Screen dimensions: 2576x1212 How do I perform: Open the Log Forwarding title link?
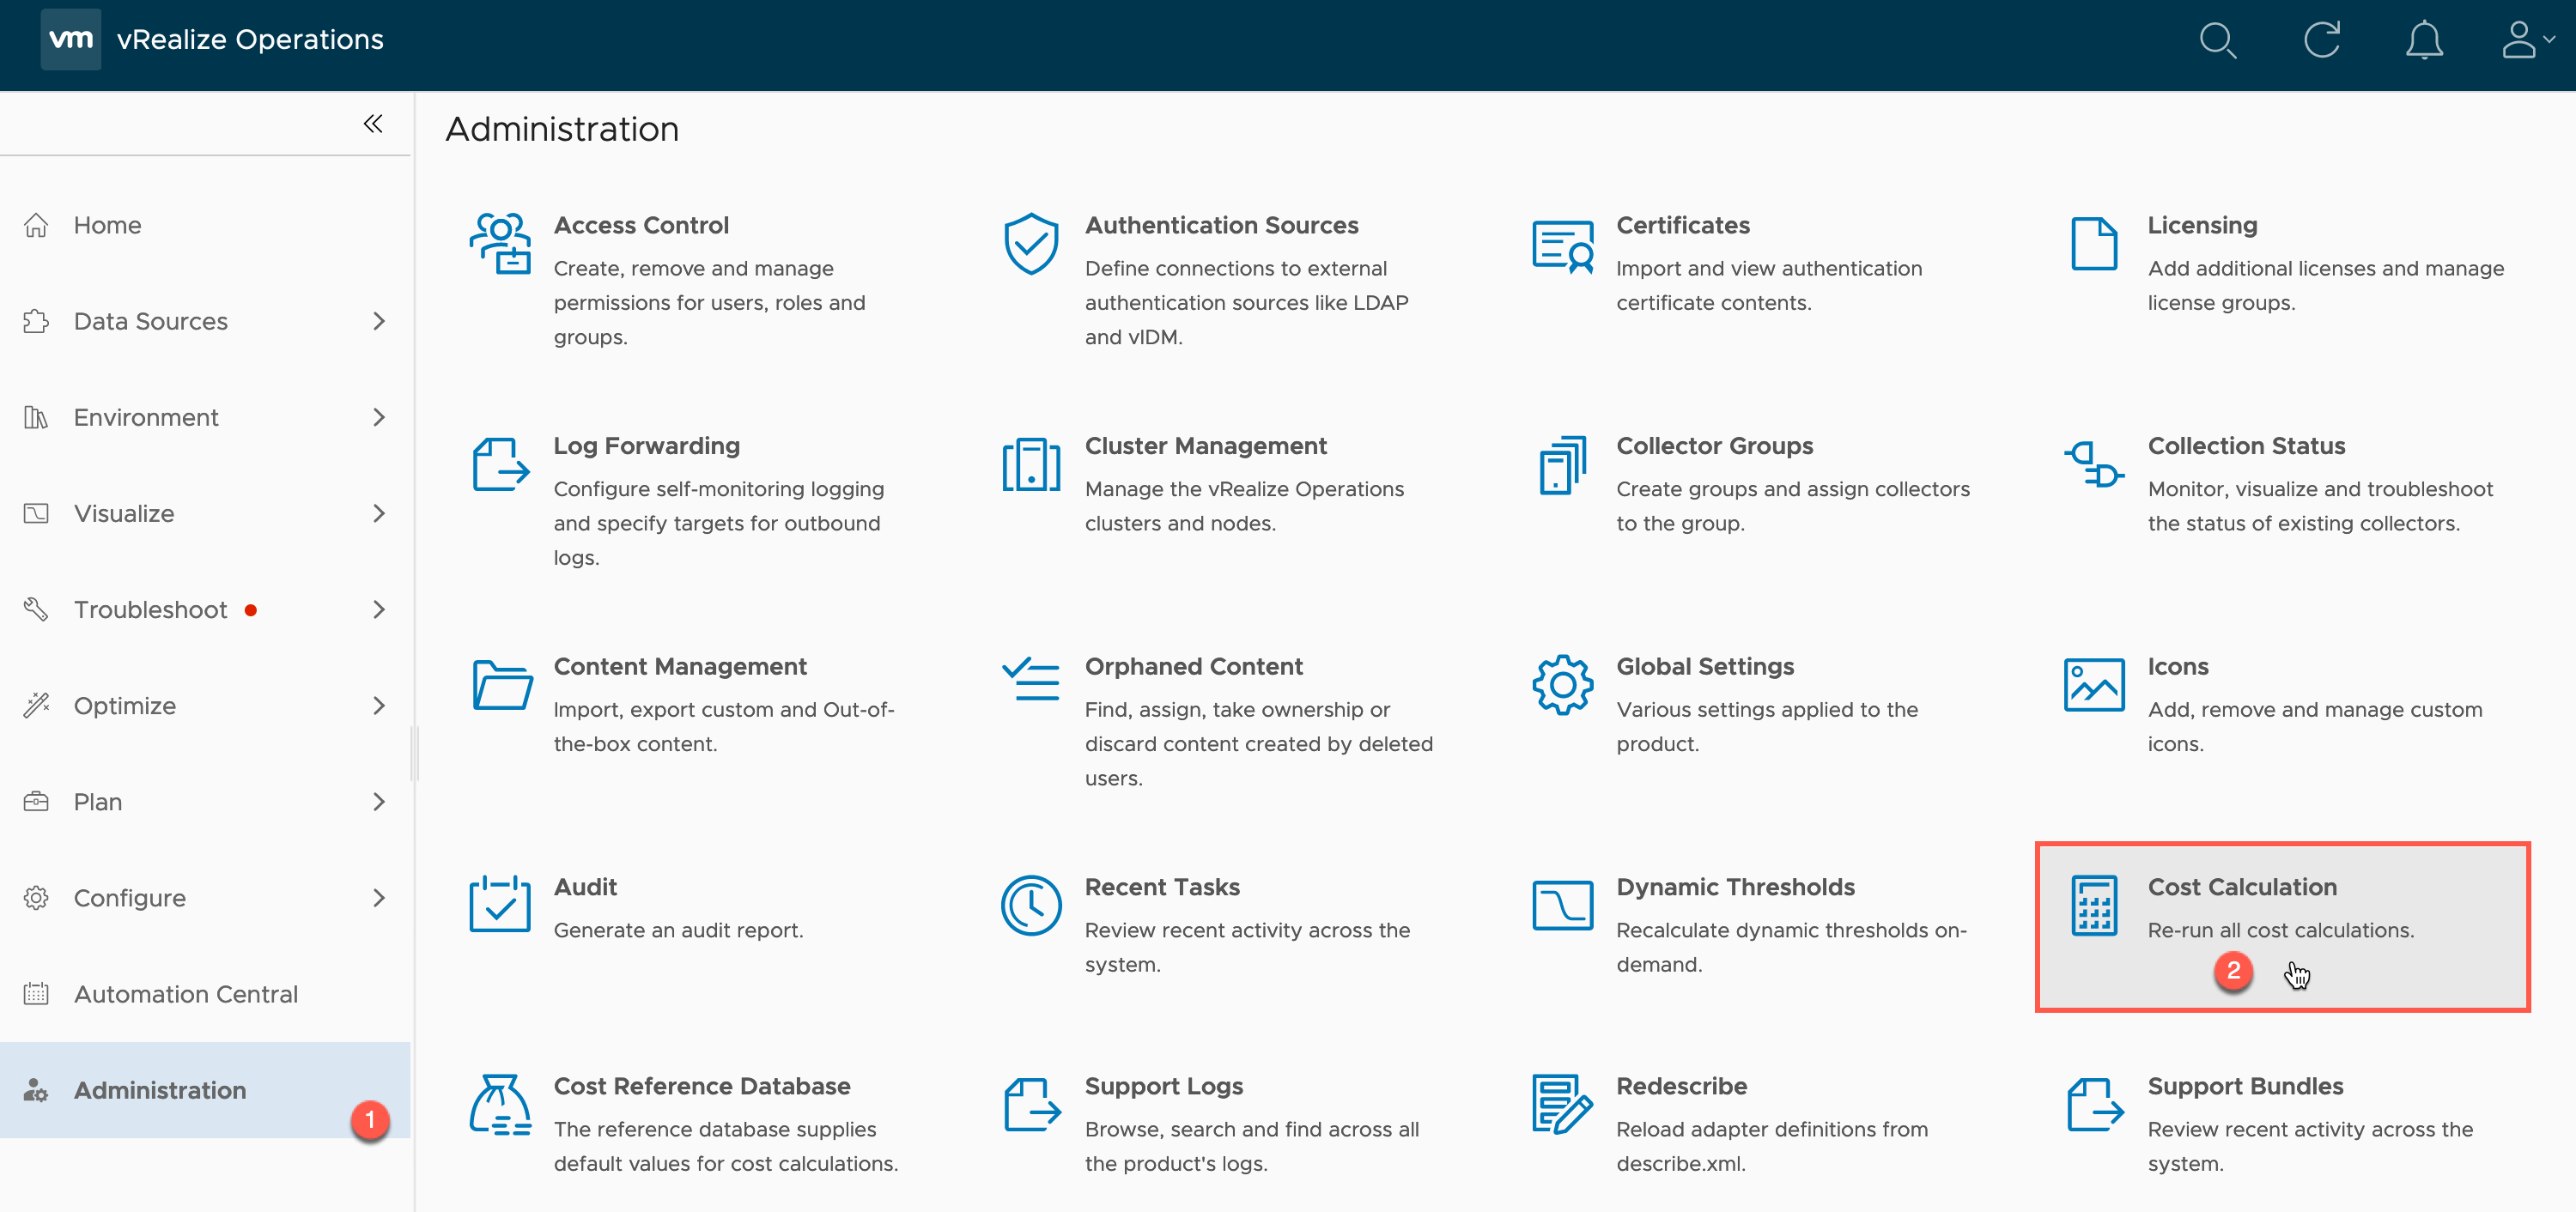(x=646, y=446)
